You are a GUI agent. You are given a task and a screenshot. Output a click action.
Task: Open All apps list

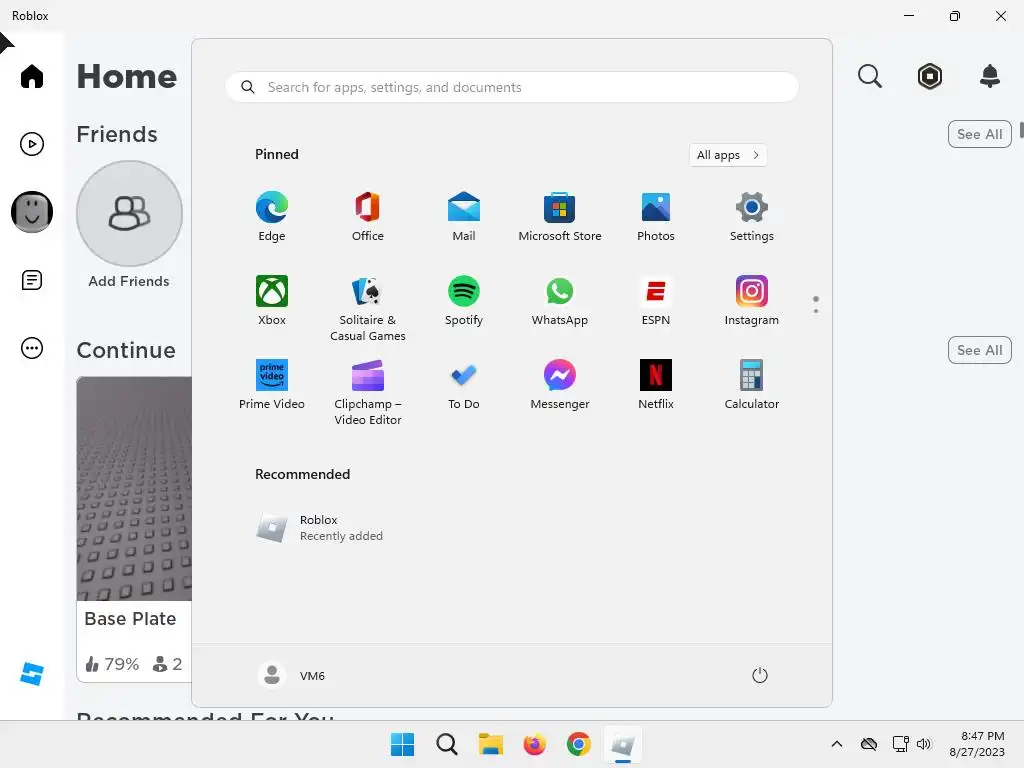click(x=728, y=155)
